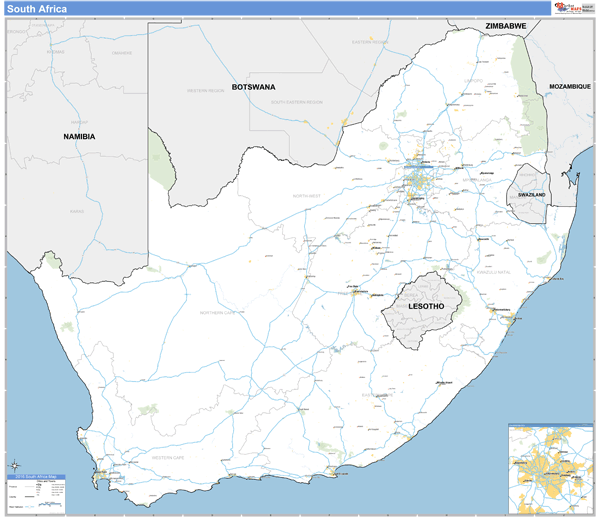Click the KWAZULU NATAL province label
This screenshot has height=517, width=600.
[494, 272]
